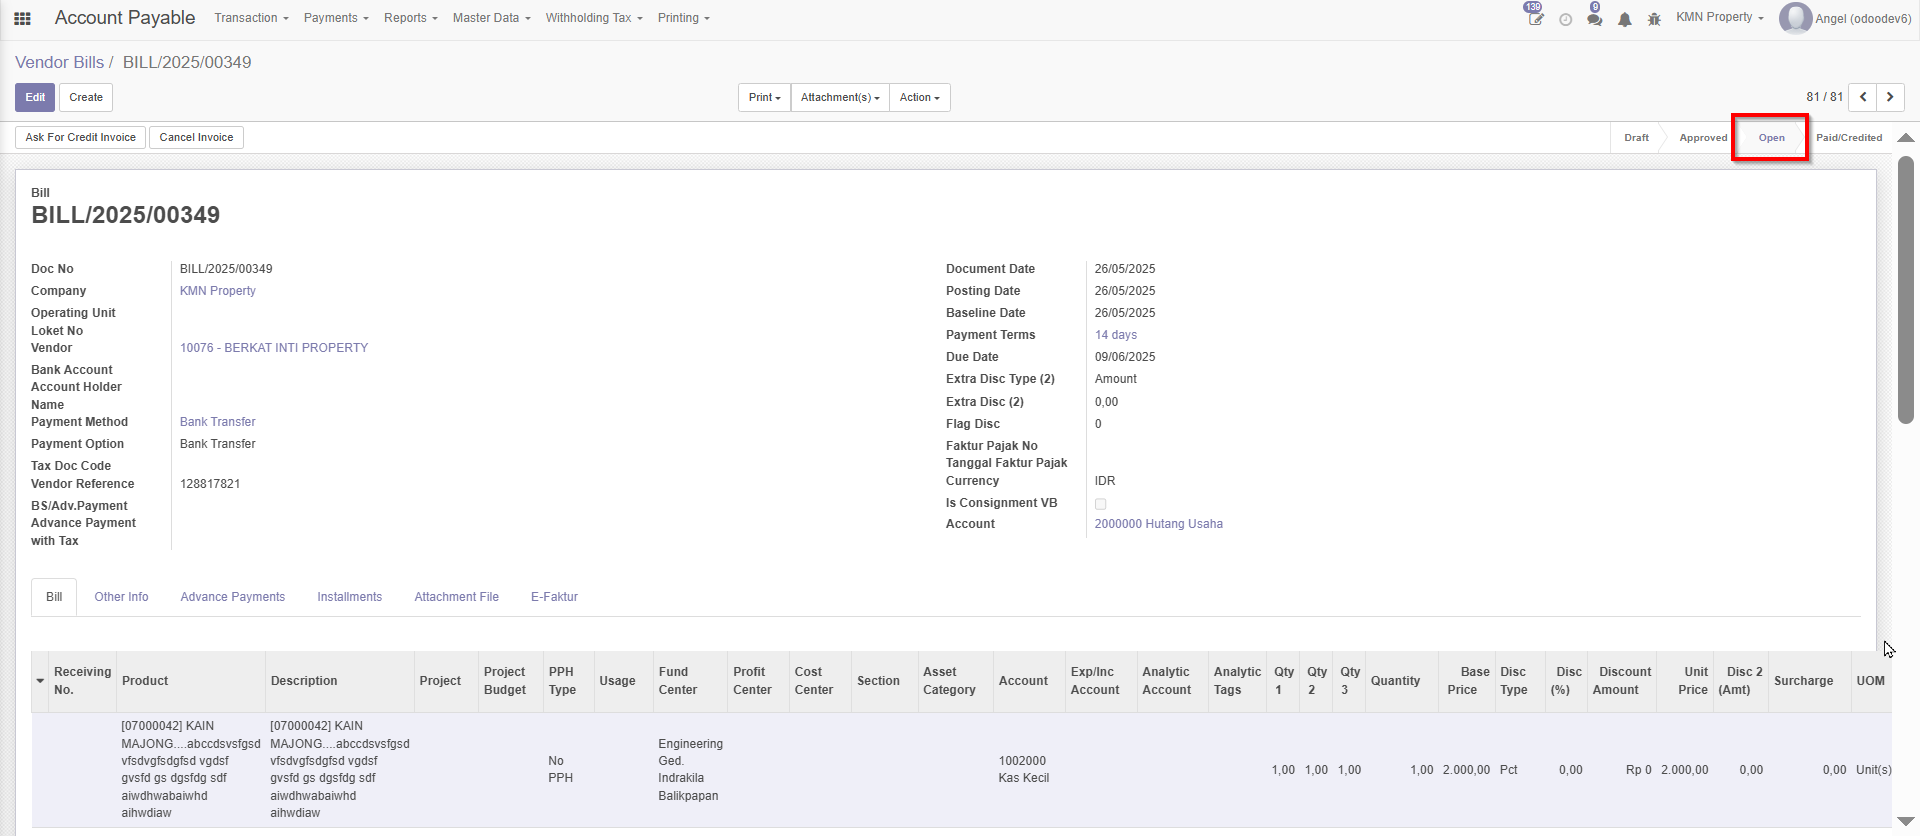This screenshot has height=836, width=1920.
Task: Click the notification bell icon
Action: [x=1625, y=19]
